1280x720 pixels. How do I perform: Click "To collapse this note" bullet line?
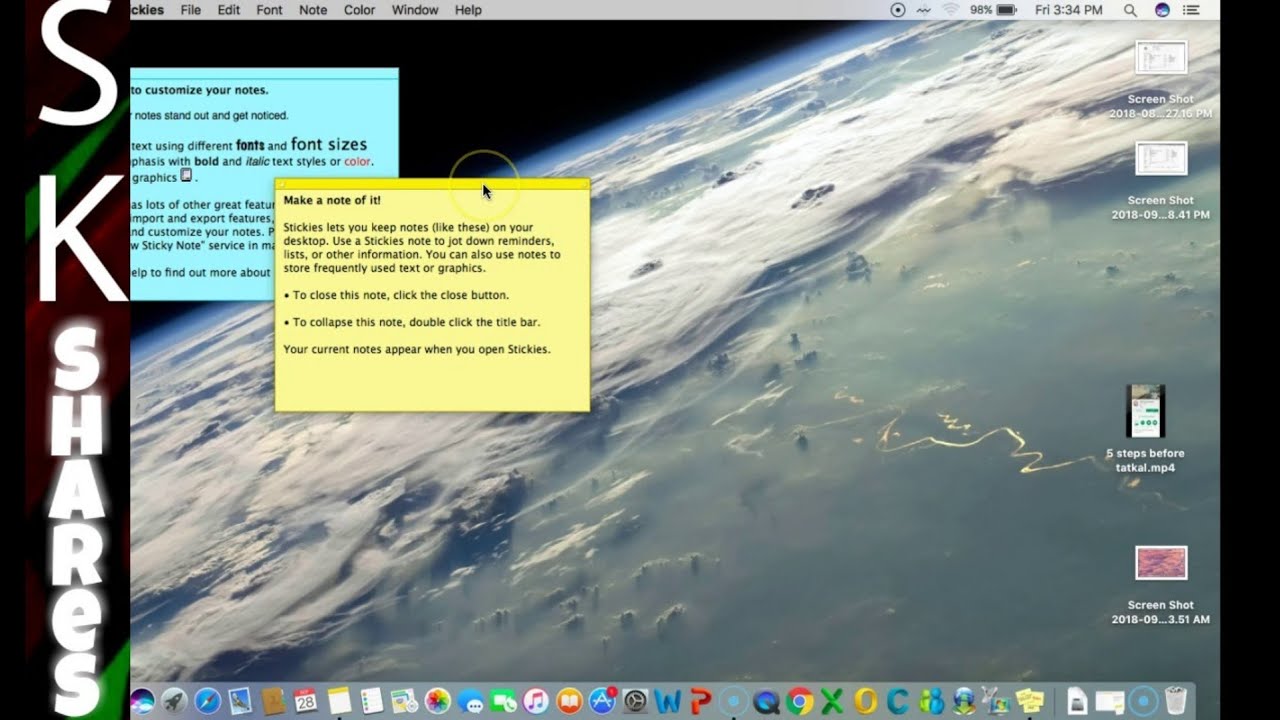411,323
